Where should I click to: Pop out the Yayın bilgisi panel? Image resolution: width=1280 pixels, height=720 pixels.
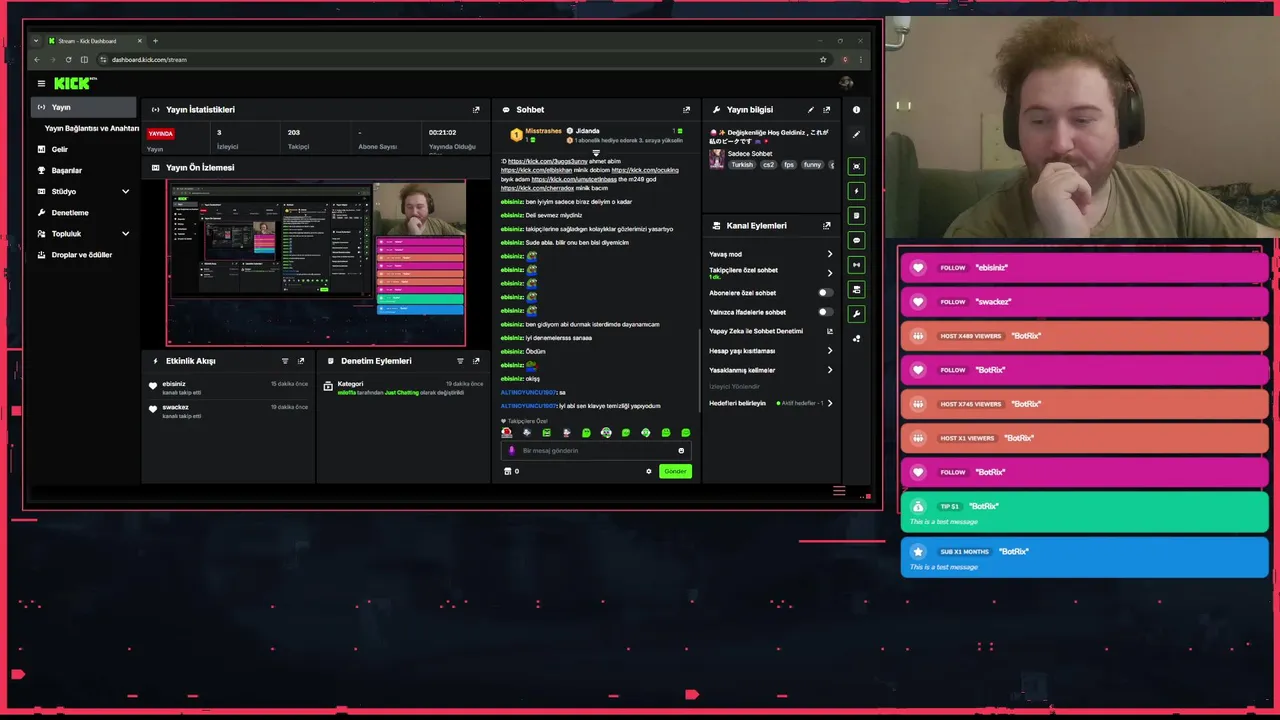[826, 110]
